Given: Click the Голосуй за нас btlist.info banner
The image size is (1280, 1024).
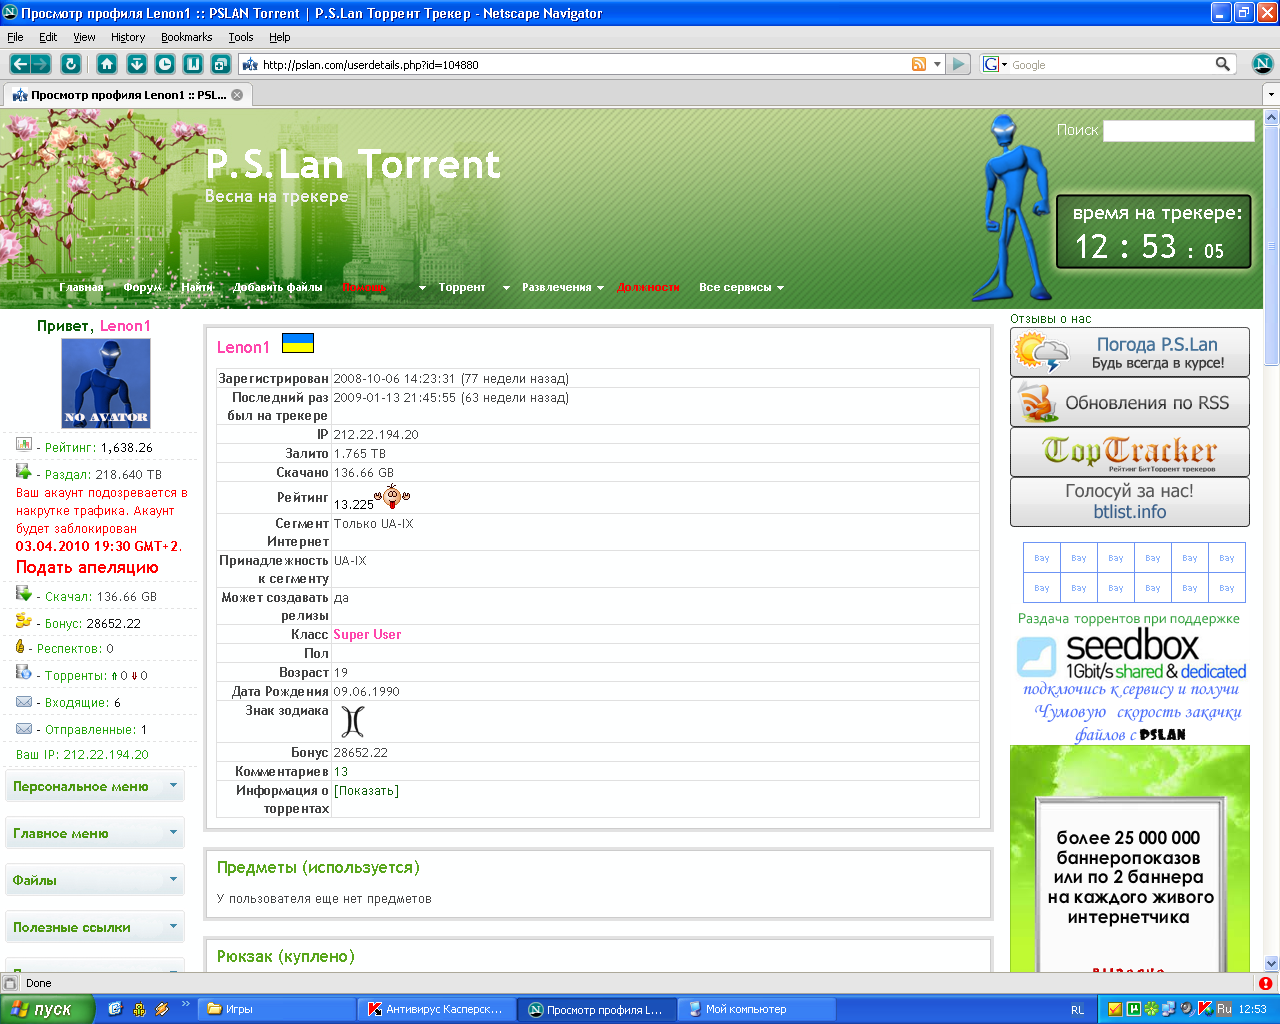Looking at the screenshot, I should [x=1130, y=502].
